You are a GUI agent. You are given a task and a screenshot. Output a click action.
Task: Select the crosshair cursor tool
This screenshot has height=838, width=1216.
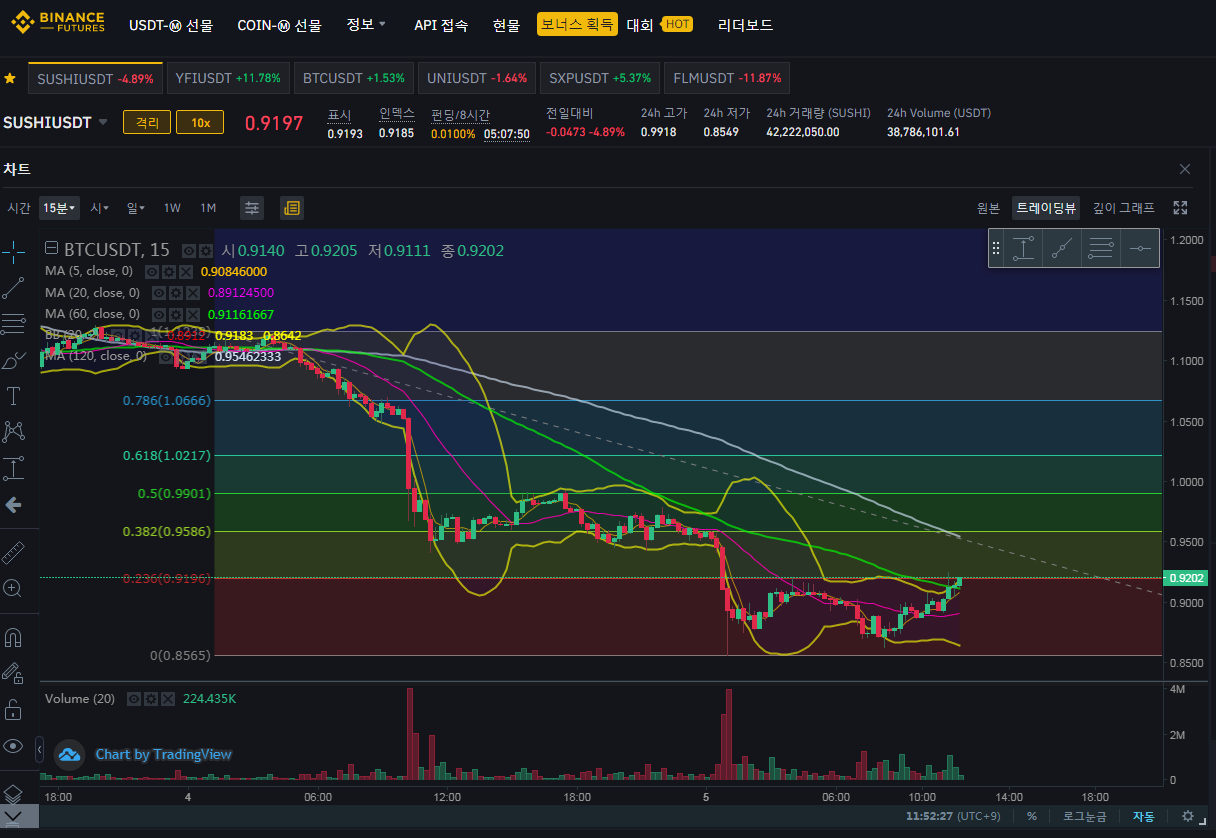click(x=13, y=252)
